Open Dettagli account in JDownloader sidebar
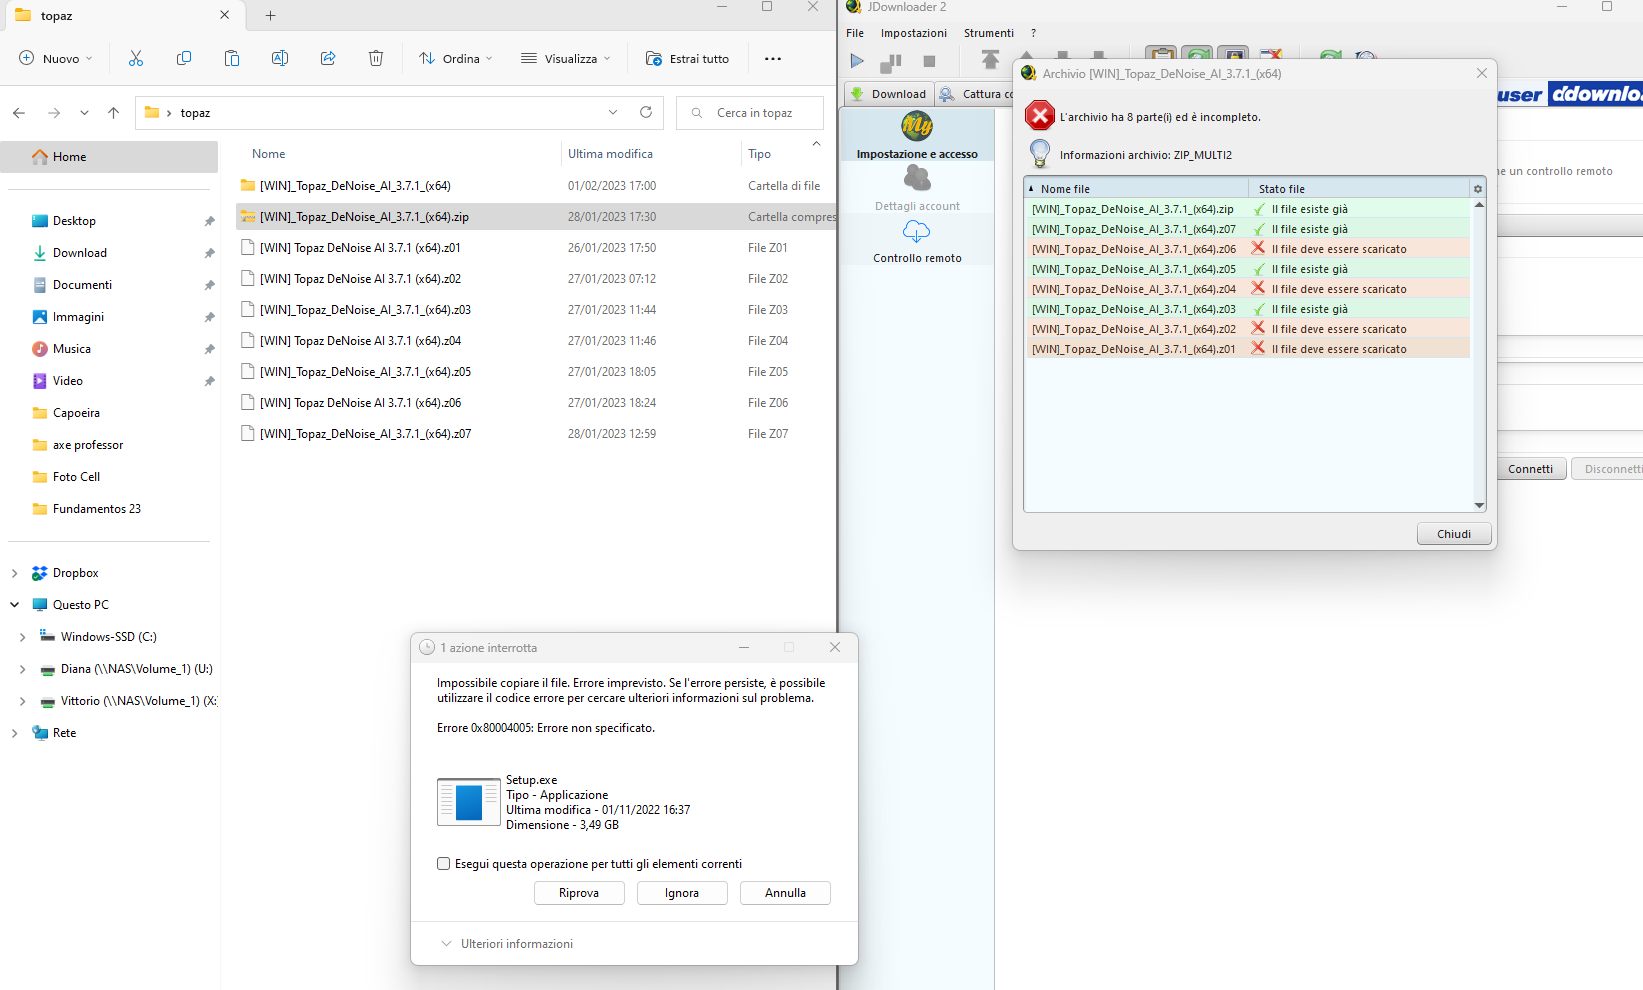 [917, 188]
